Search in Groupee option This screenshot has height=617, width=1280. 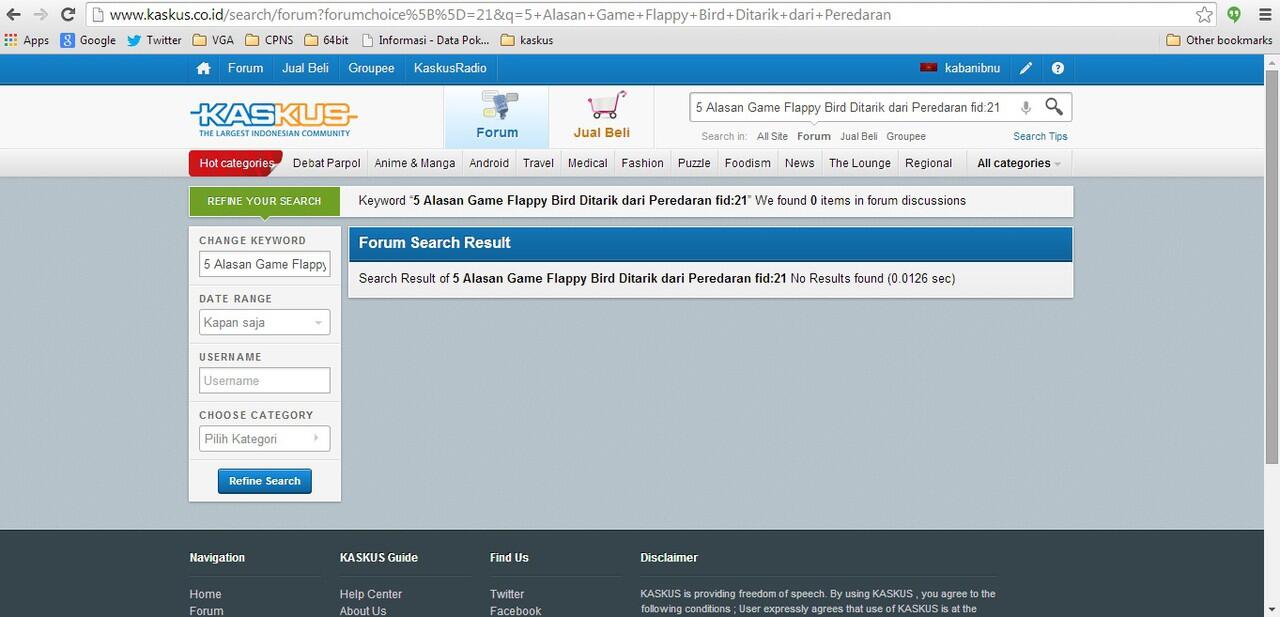point(906,136)
